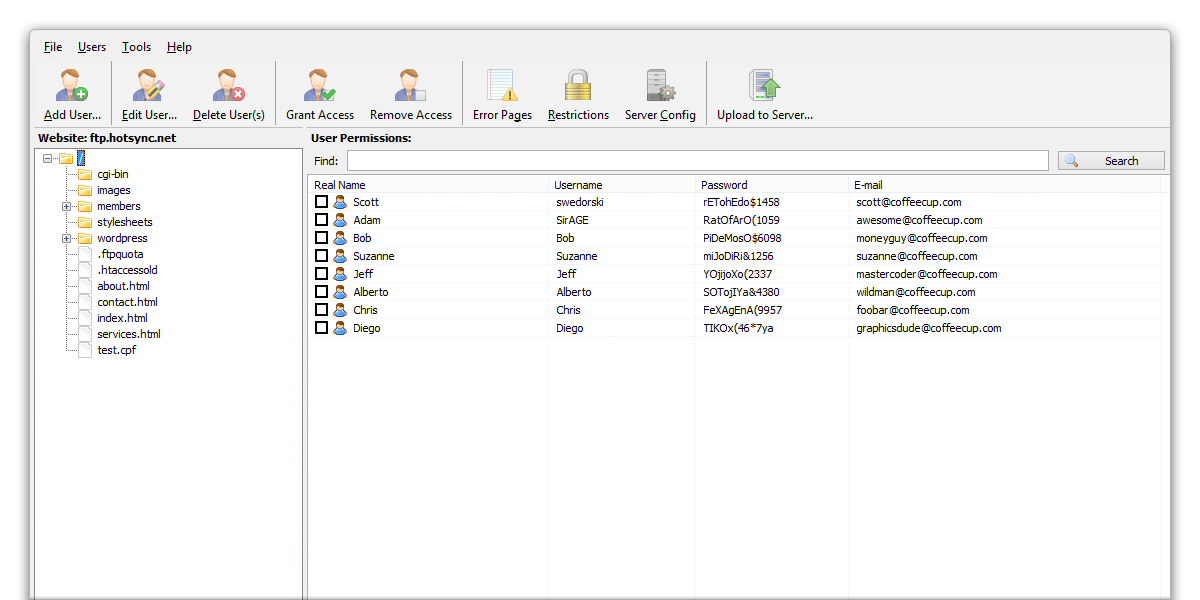Click the about.html file icon

coord(85,286)
